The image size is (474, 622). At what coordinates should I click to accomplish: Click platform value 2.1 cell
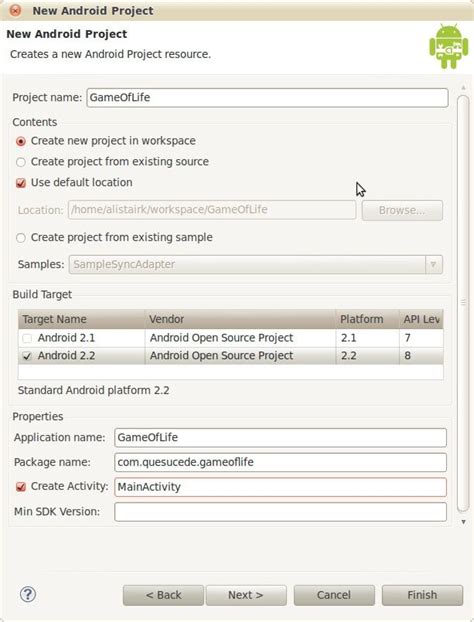click(367, 338)
